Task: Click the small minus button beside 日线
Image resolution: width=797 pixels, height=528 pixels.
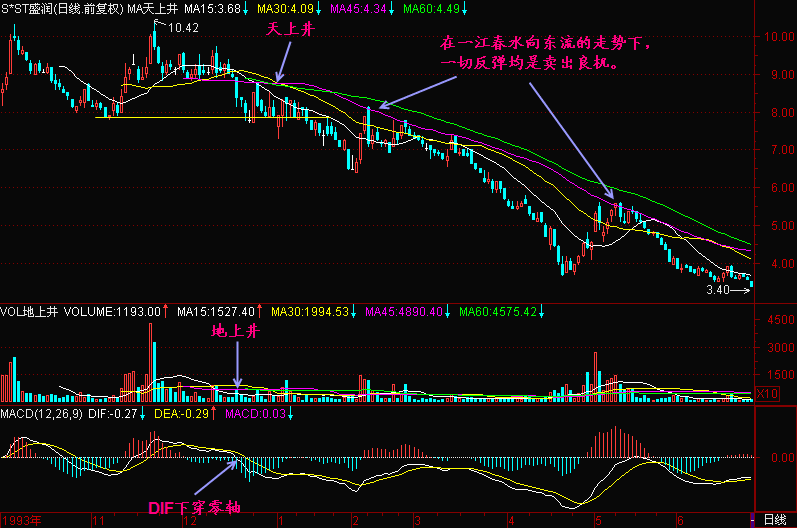Action: tap(754, 520)
